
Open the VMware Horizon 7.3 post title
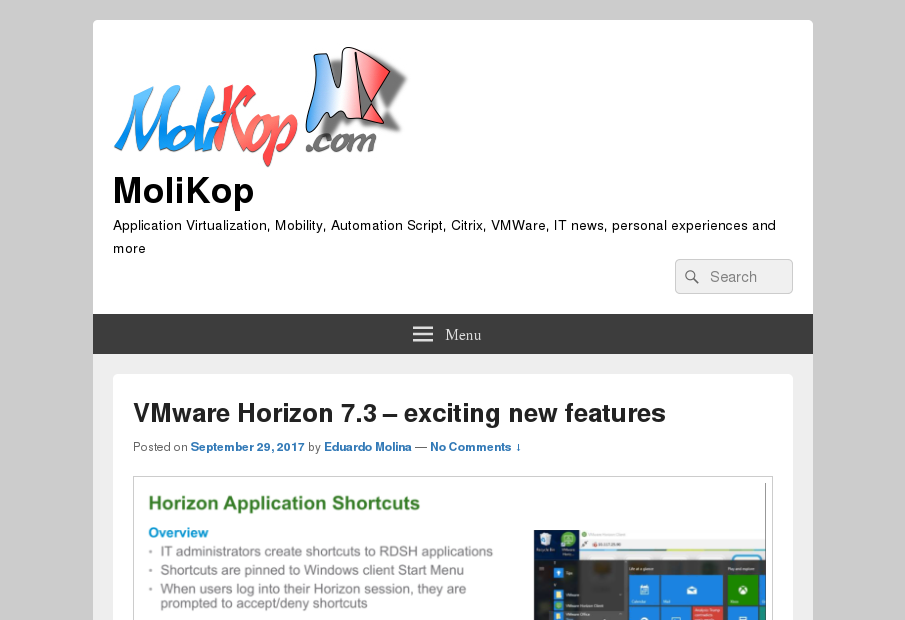[x=399, y=413]
